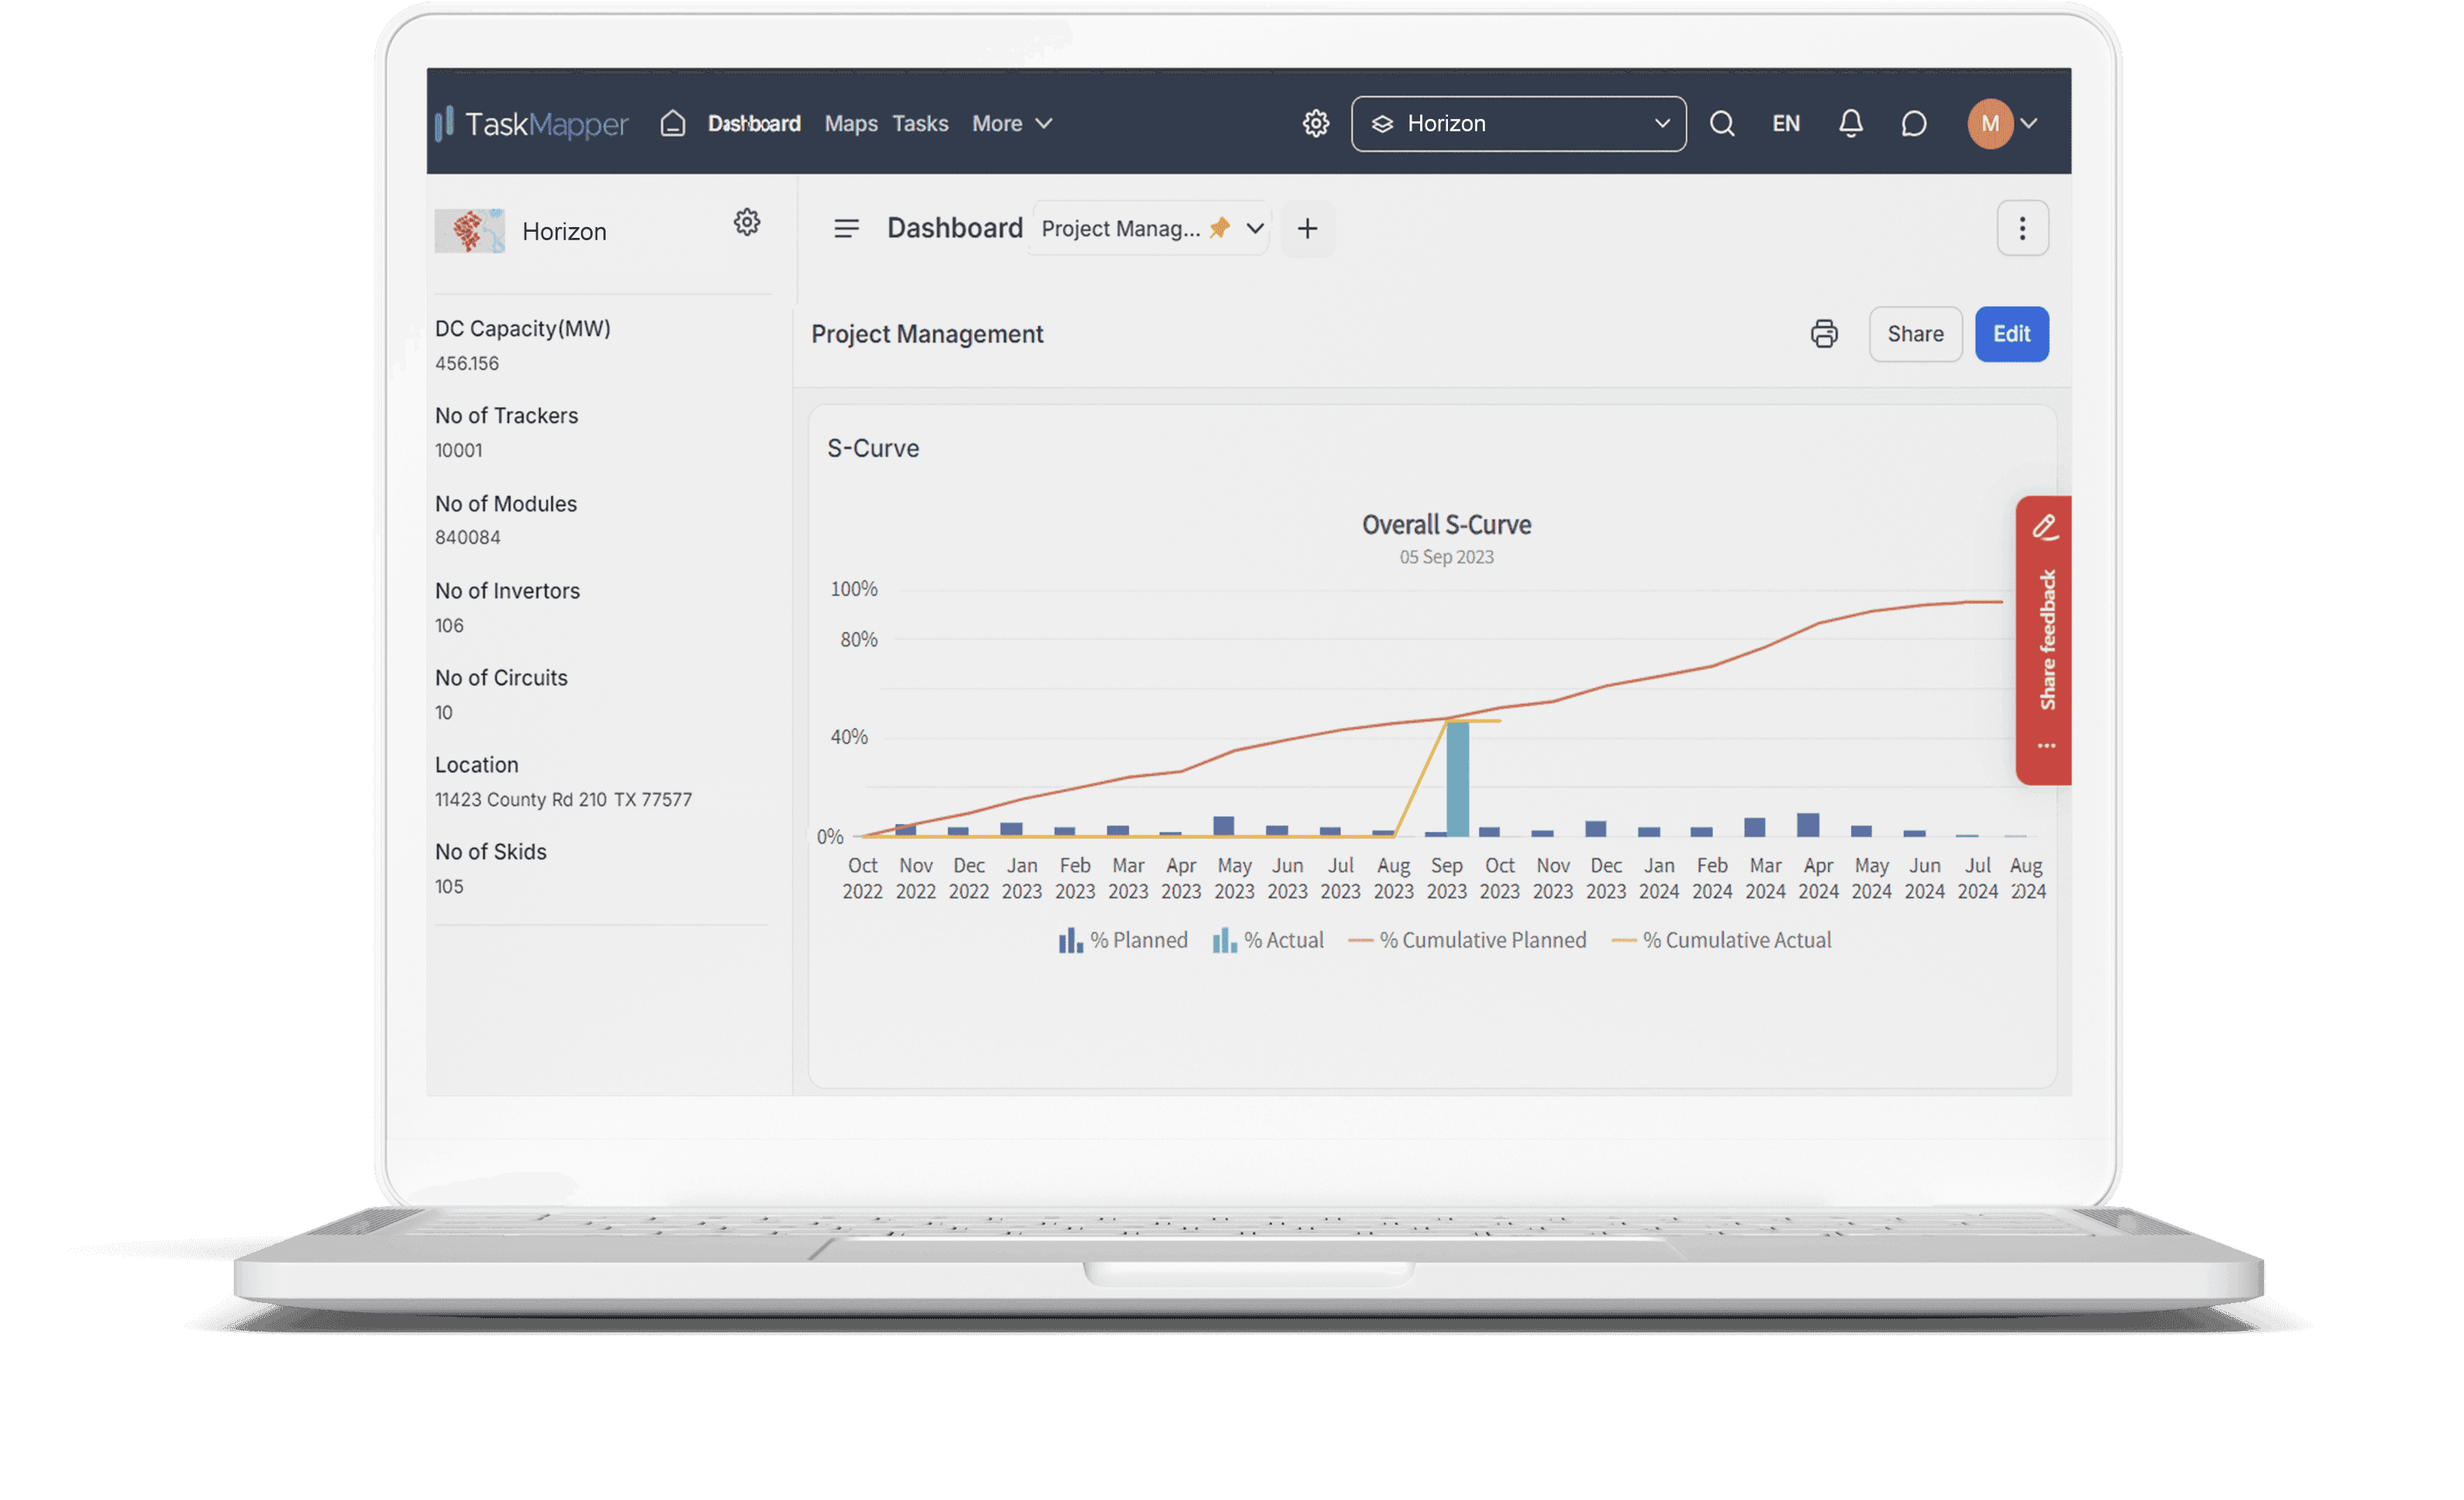
Task: Click the search magnifier icon
Action: pos(1722,123)
